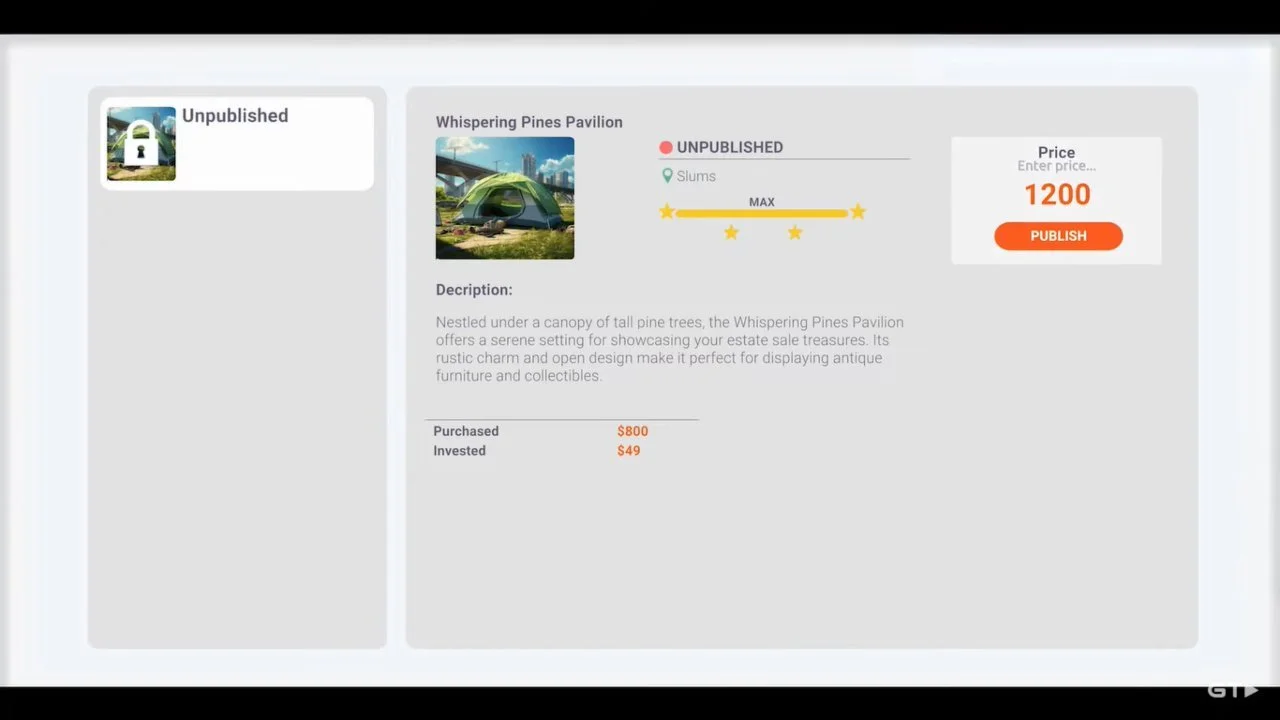The height and width of the screenshot is (720, 1280).
Task: Click the red UNPUBLISHED status dot
Action: point(665,147)
